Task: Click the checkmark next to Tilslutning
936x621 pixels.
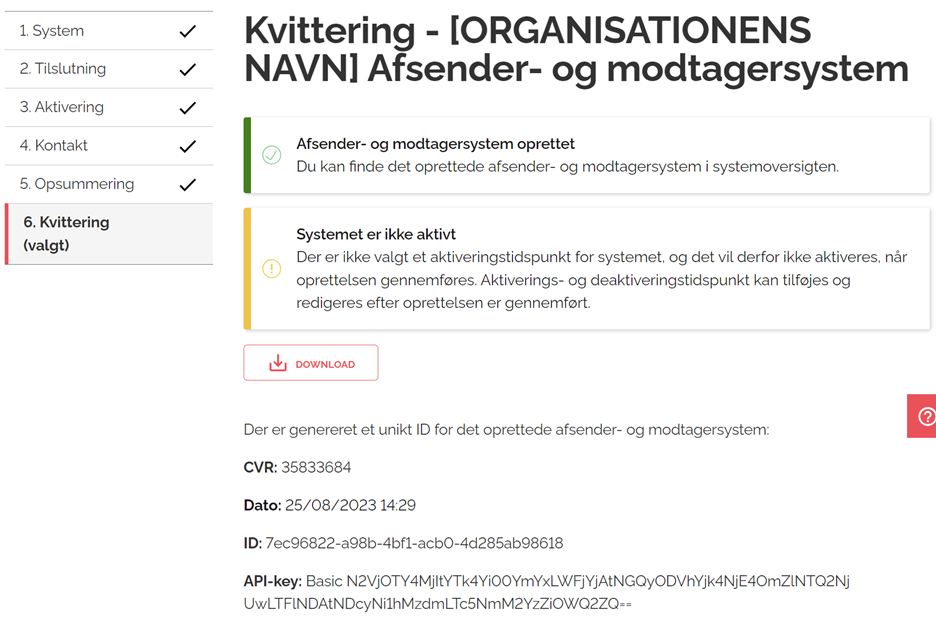Action: (x=187, y=70)
